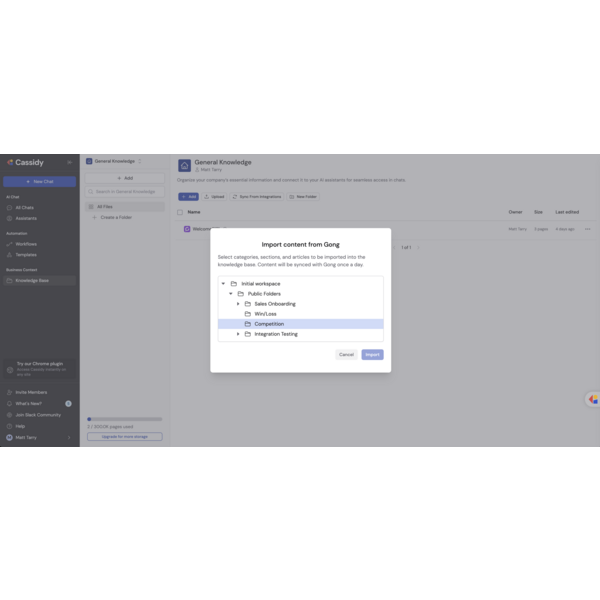The image size is (600, 600).
Task: Open Workflows in the sidebar
Action: (26, 243)
